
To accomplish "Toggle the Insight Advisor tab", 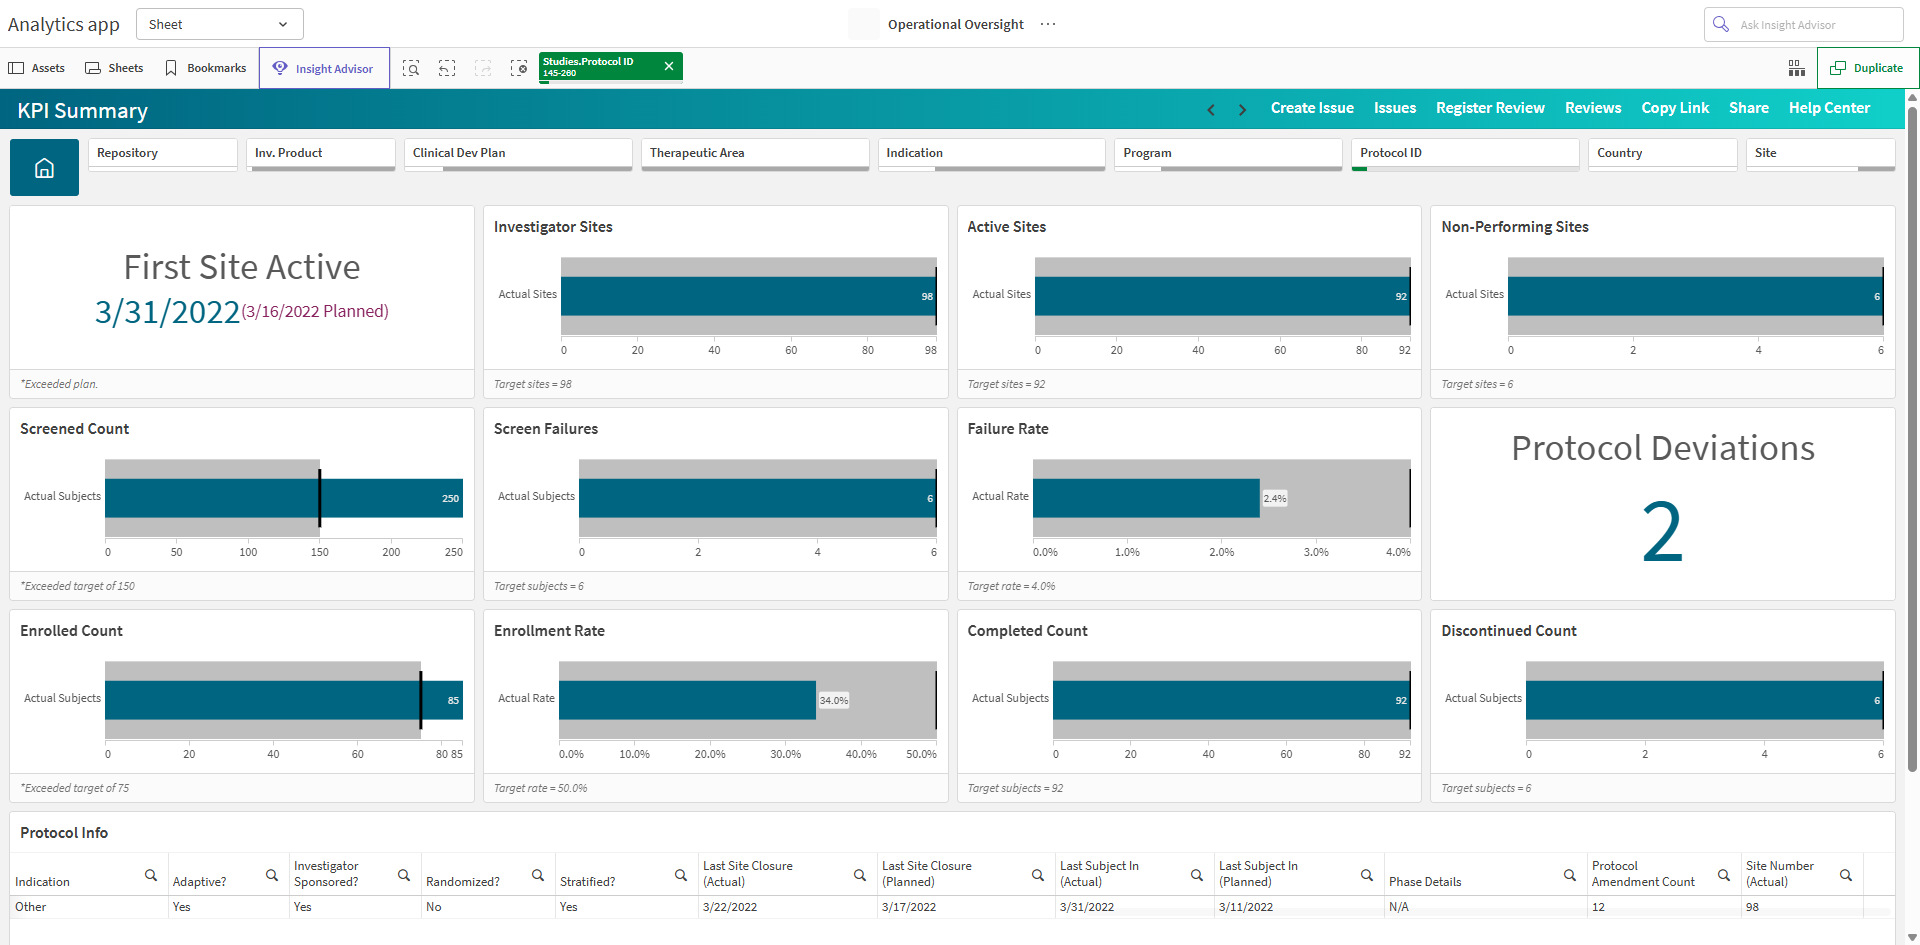I will pos(324,68).
